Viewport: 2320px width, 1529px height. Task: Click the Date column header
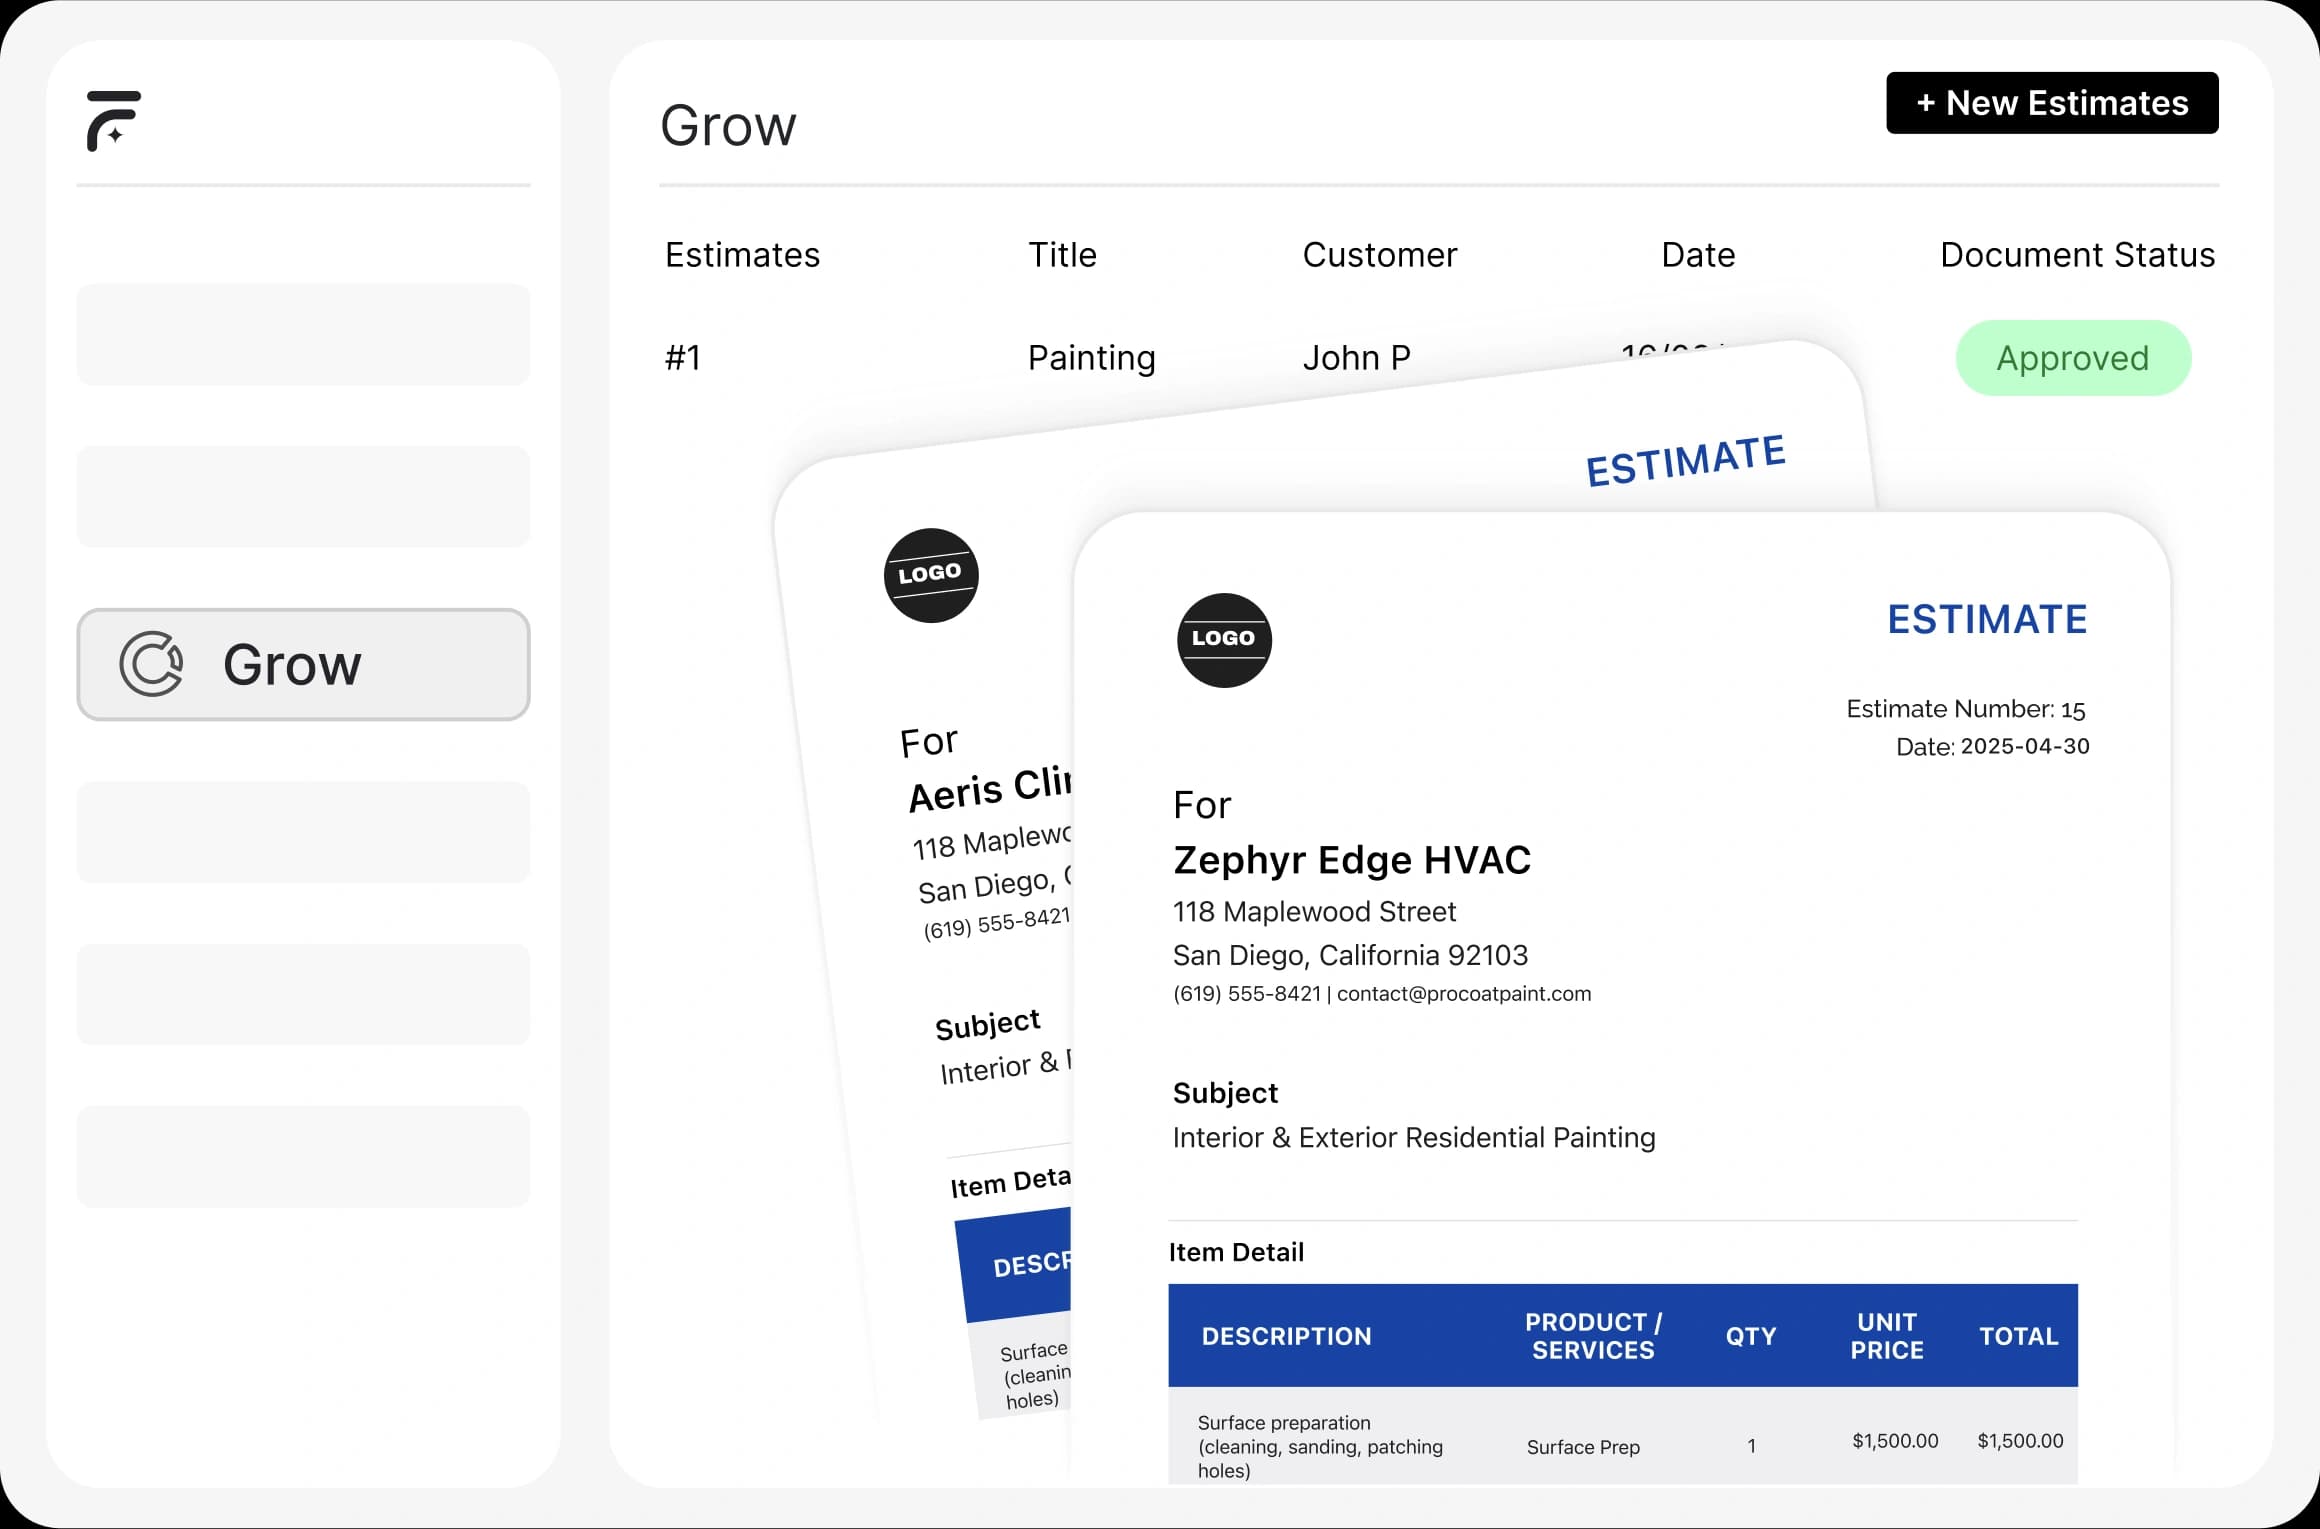coord(1697,255)
